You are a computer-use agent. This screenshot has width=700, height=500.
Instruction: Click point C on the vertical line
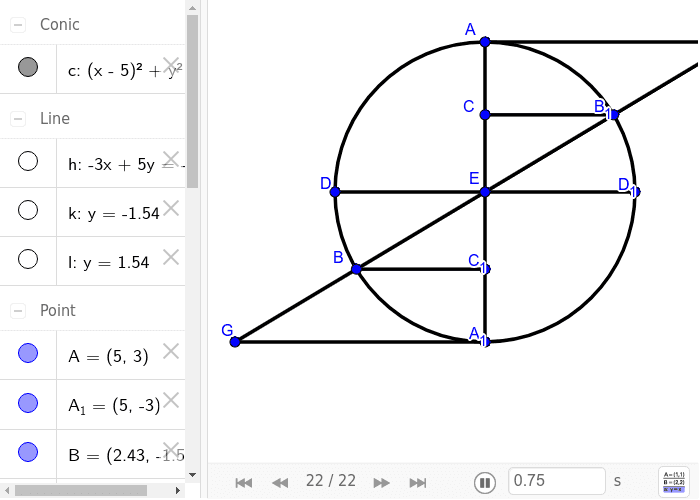[x=485, y=115]
